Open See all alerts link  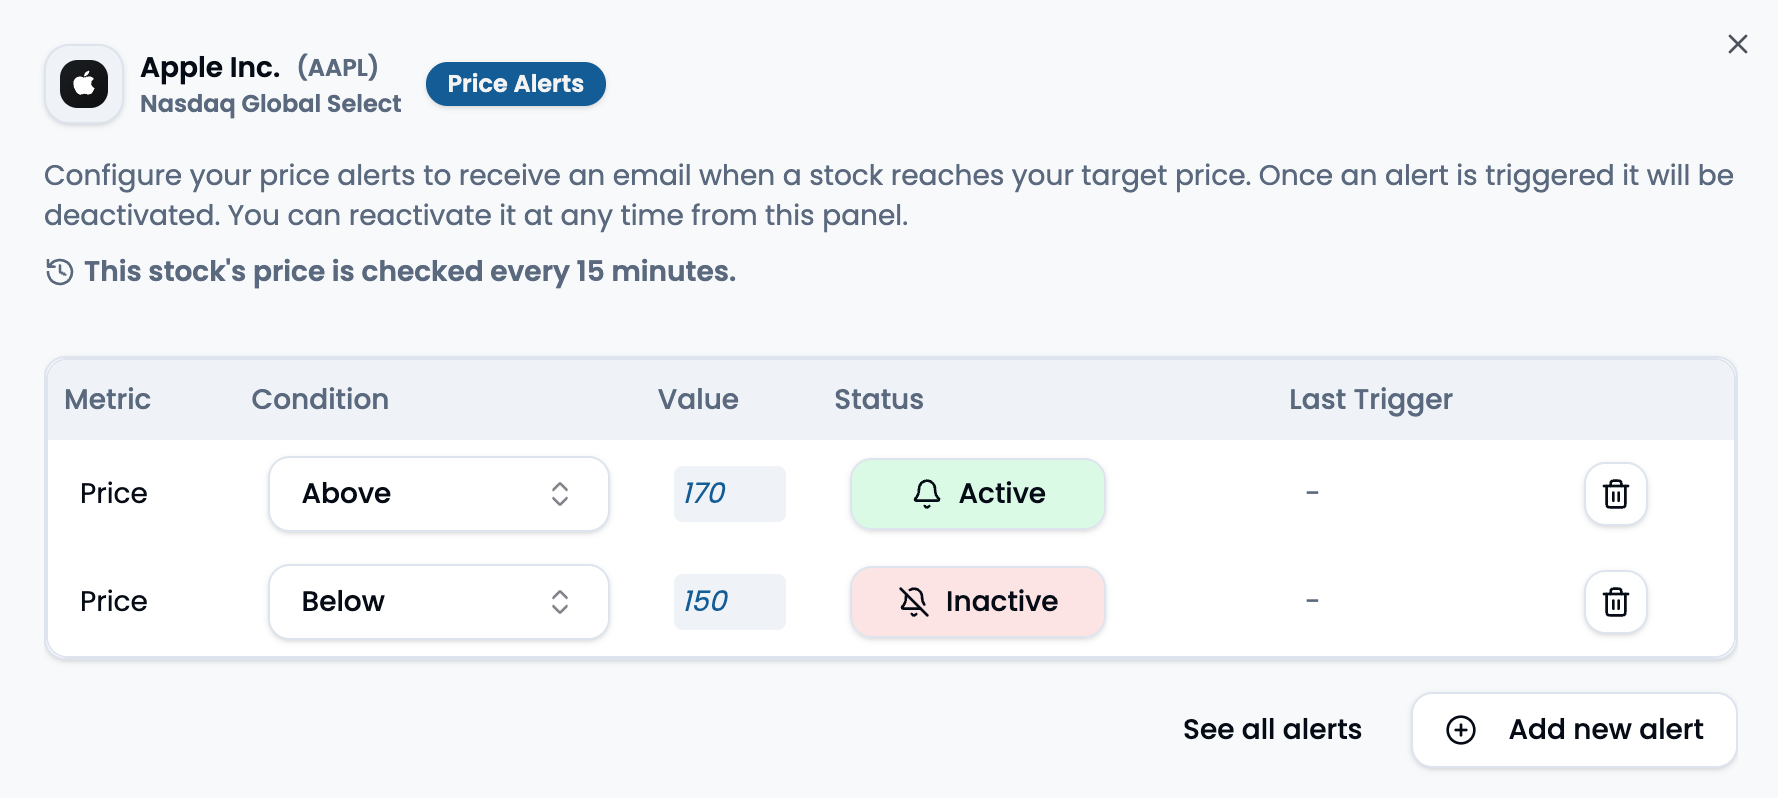coord(1272,730)
